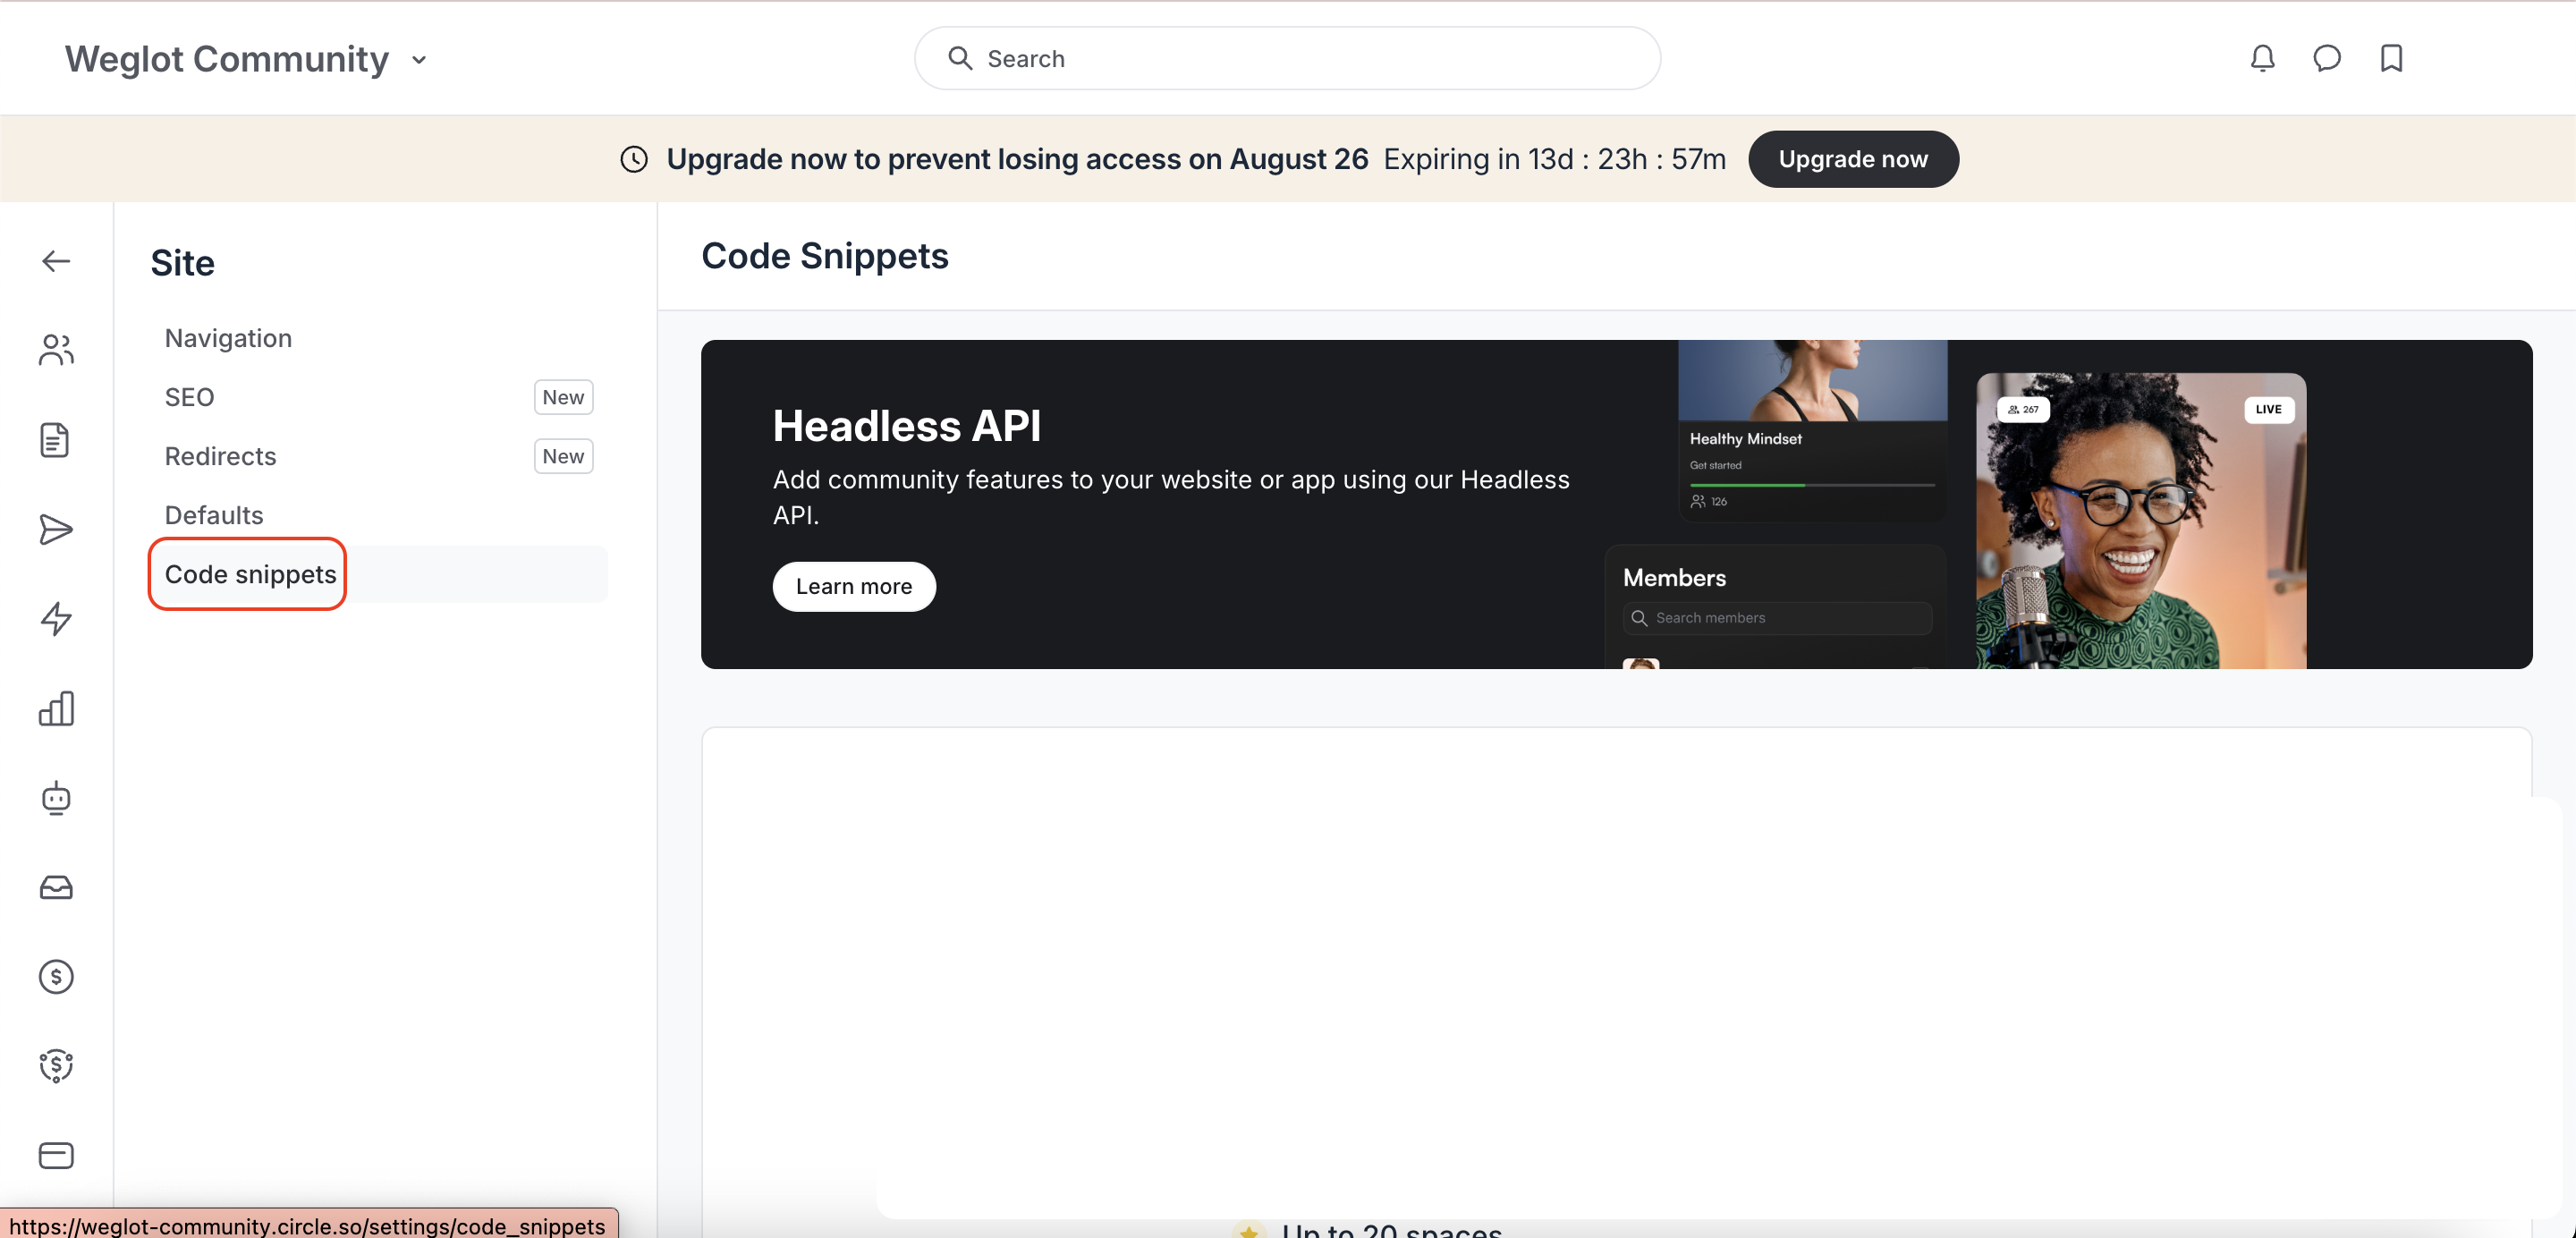Click the smiling woman live stream image
Image resolution: width=2576 pixels, height=1238 pixels.
(x=2141, y=521)
